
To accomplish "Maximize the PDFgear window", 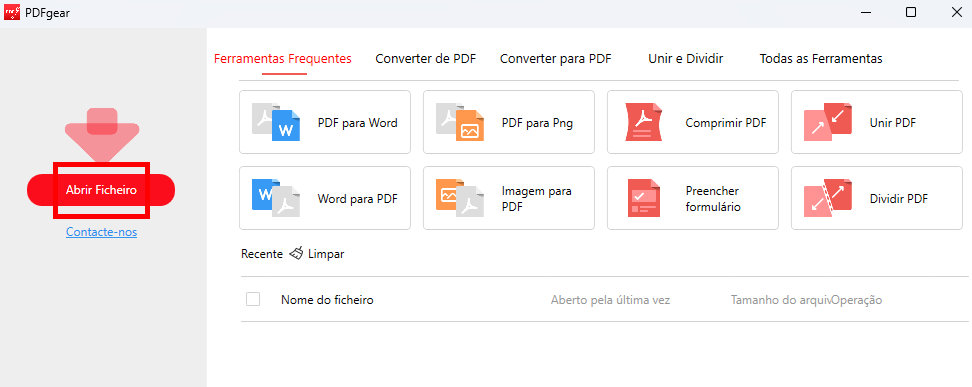I will pos(911,12).
